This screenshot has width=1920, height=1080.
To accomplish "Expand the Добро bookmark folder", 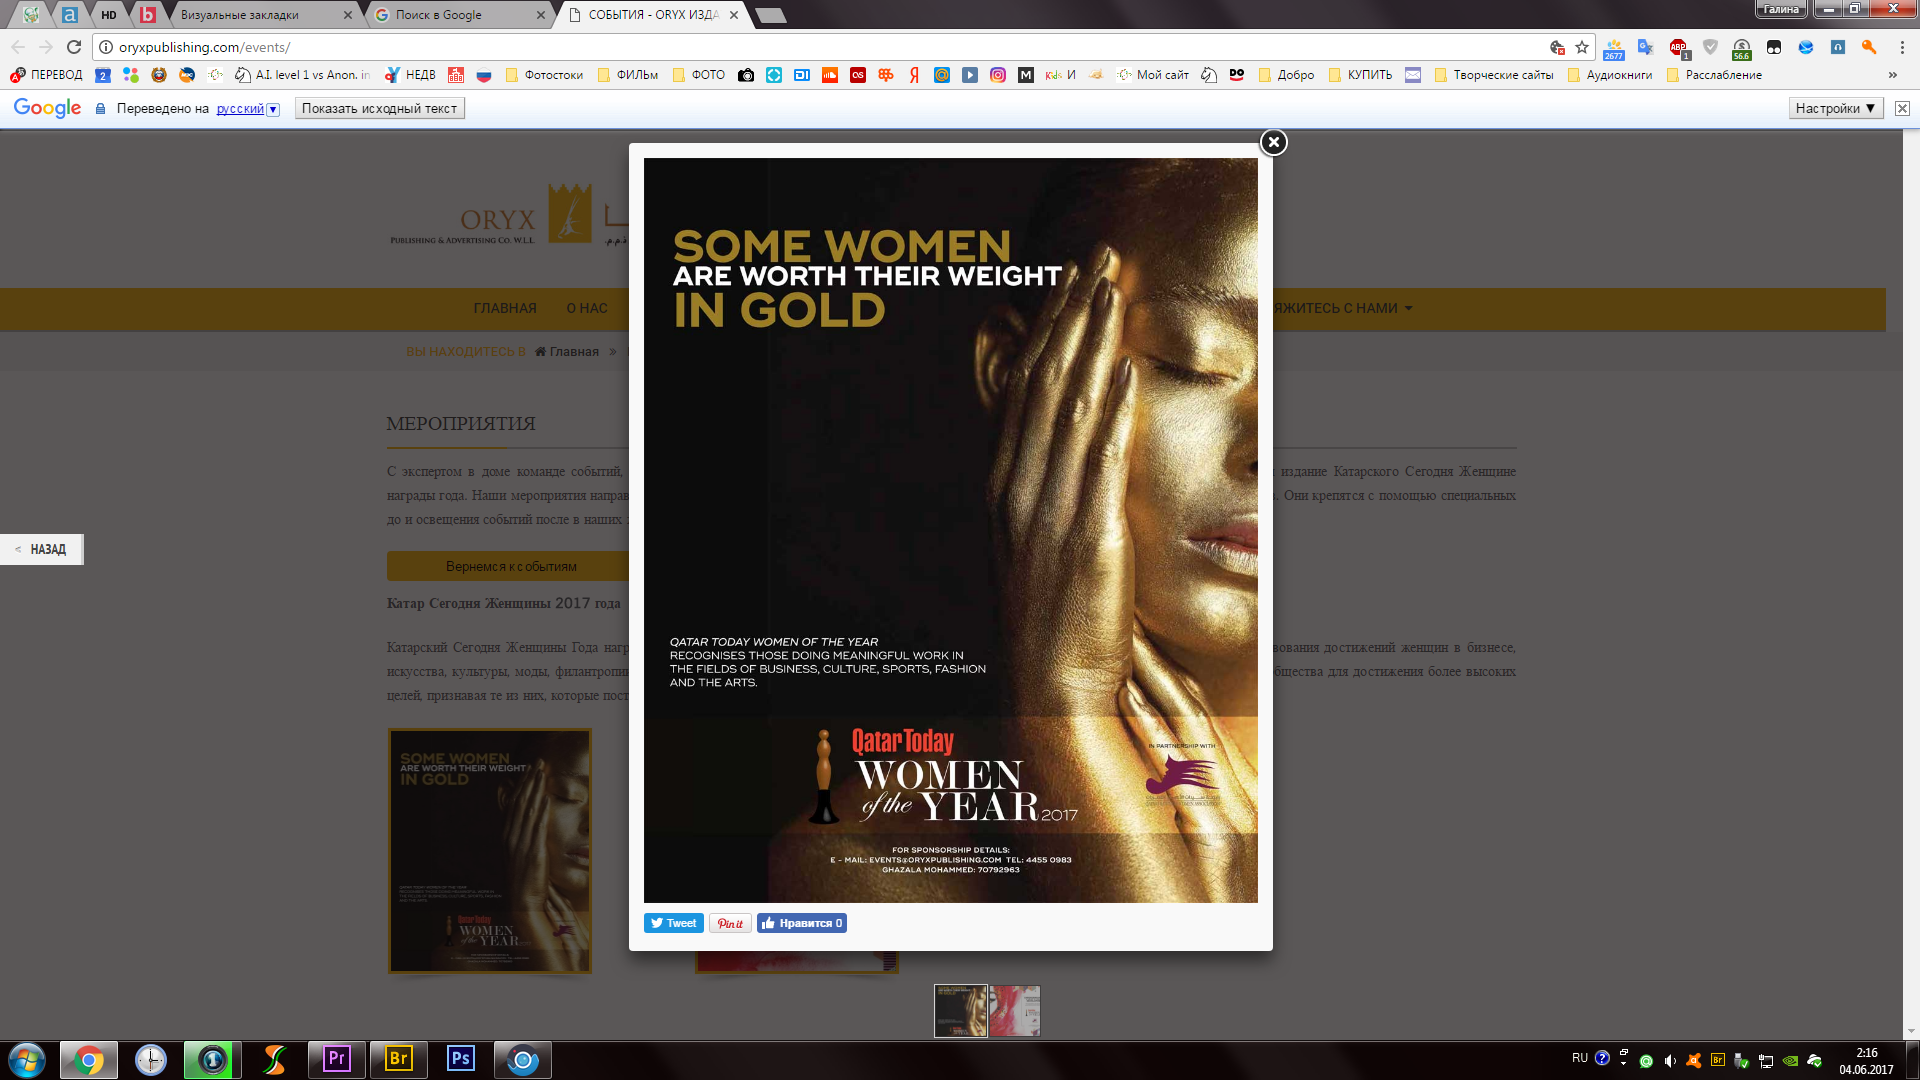I will [1286, 75].
